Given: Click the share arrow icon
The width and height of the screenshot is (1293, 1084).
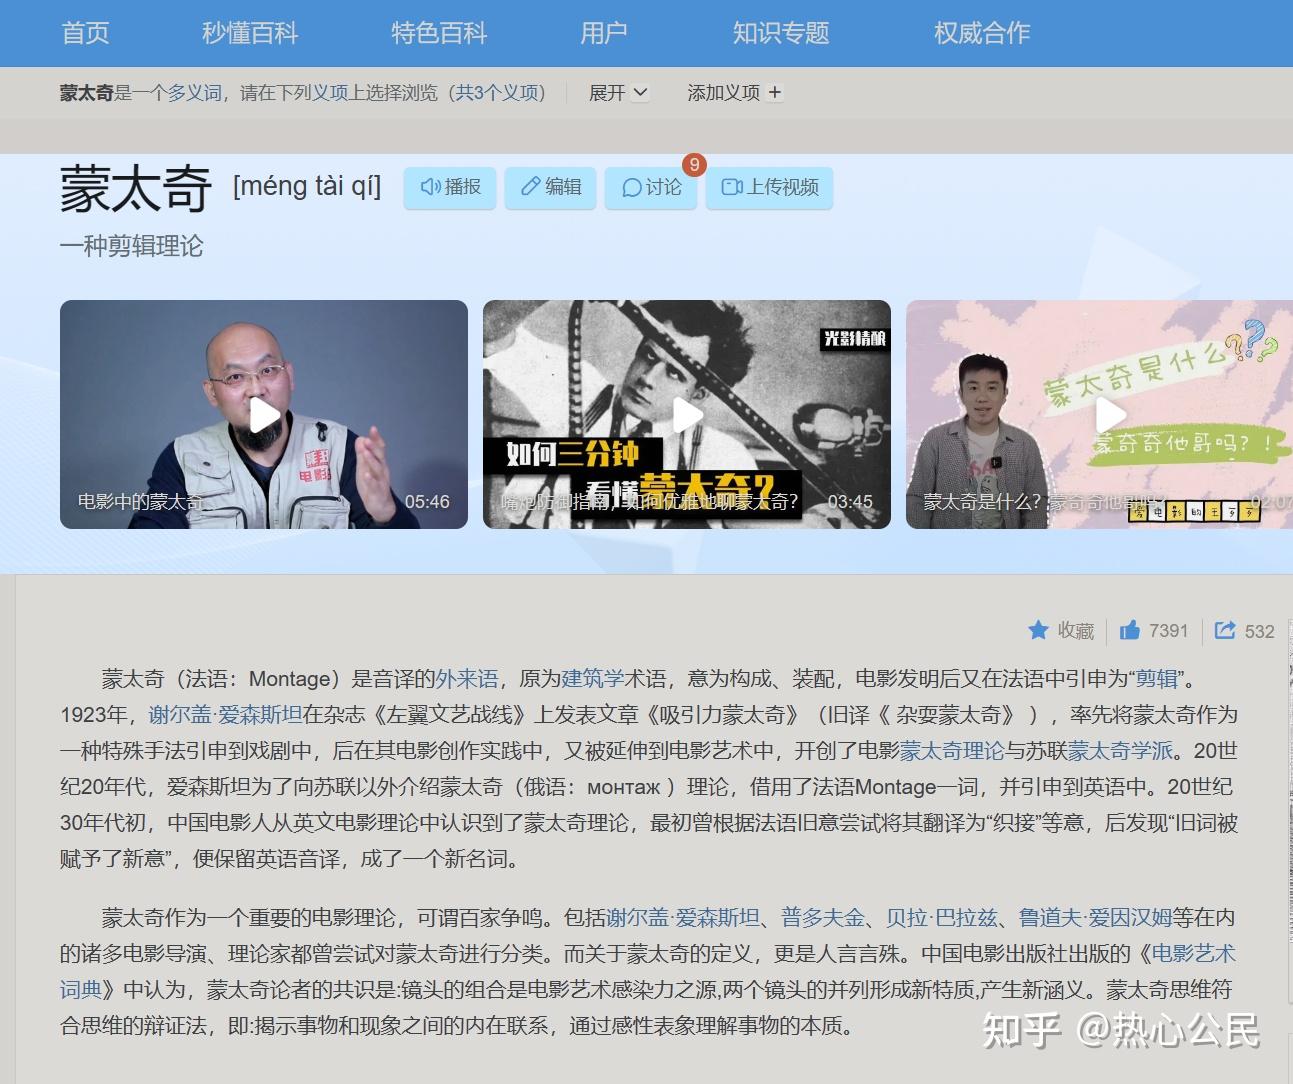Looking at the screenshot, I should point(1225,630).
